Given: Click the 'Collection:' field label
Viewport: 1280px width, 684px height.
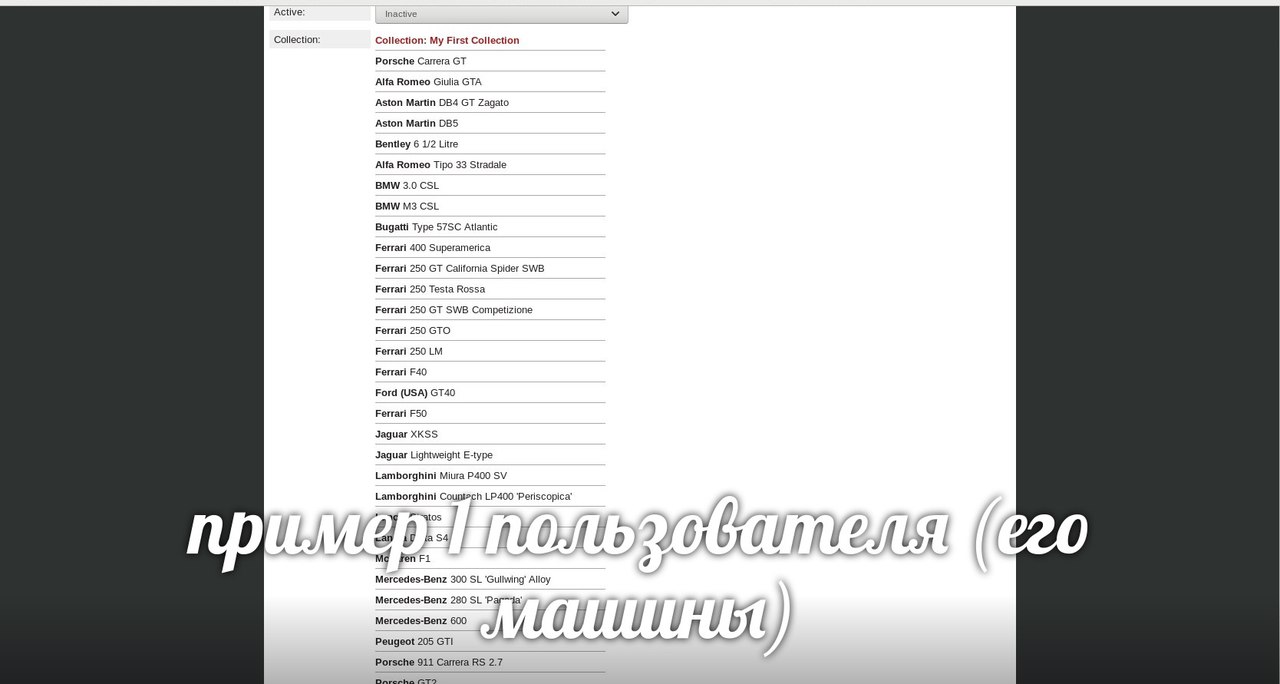Looking at the screenshot, I should click(297, 40).
